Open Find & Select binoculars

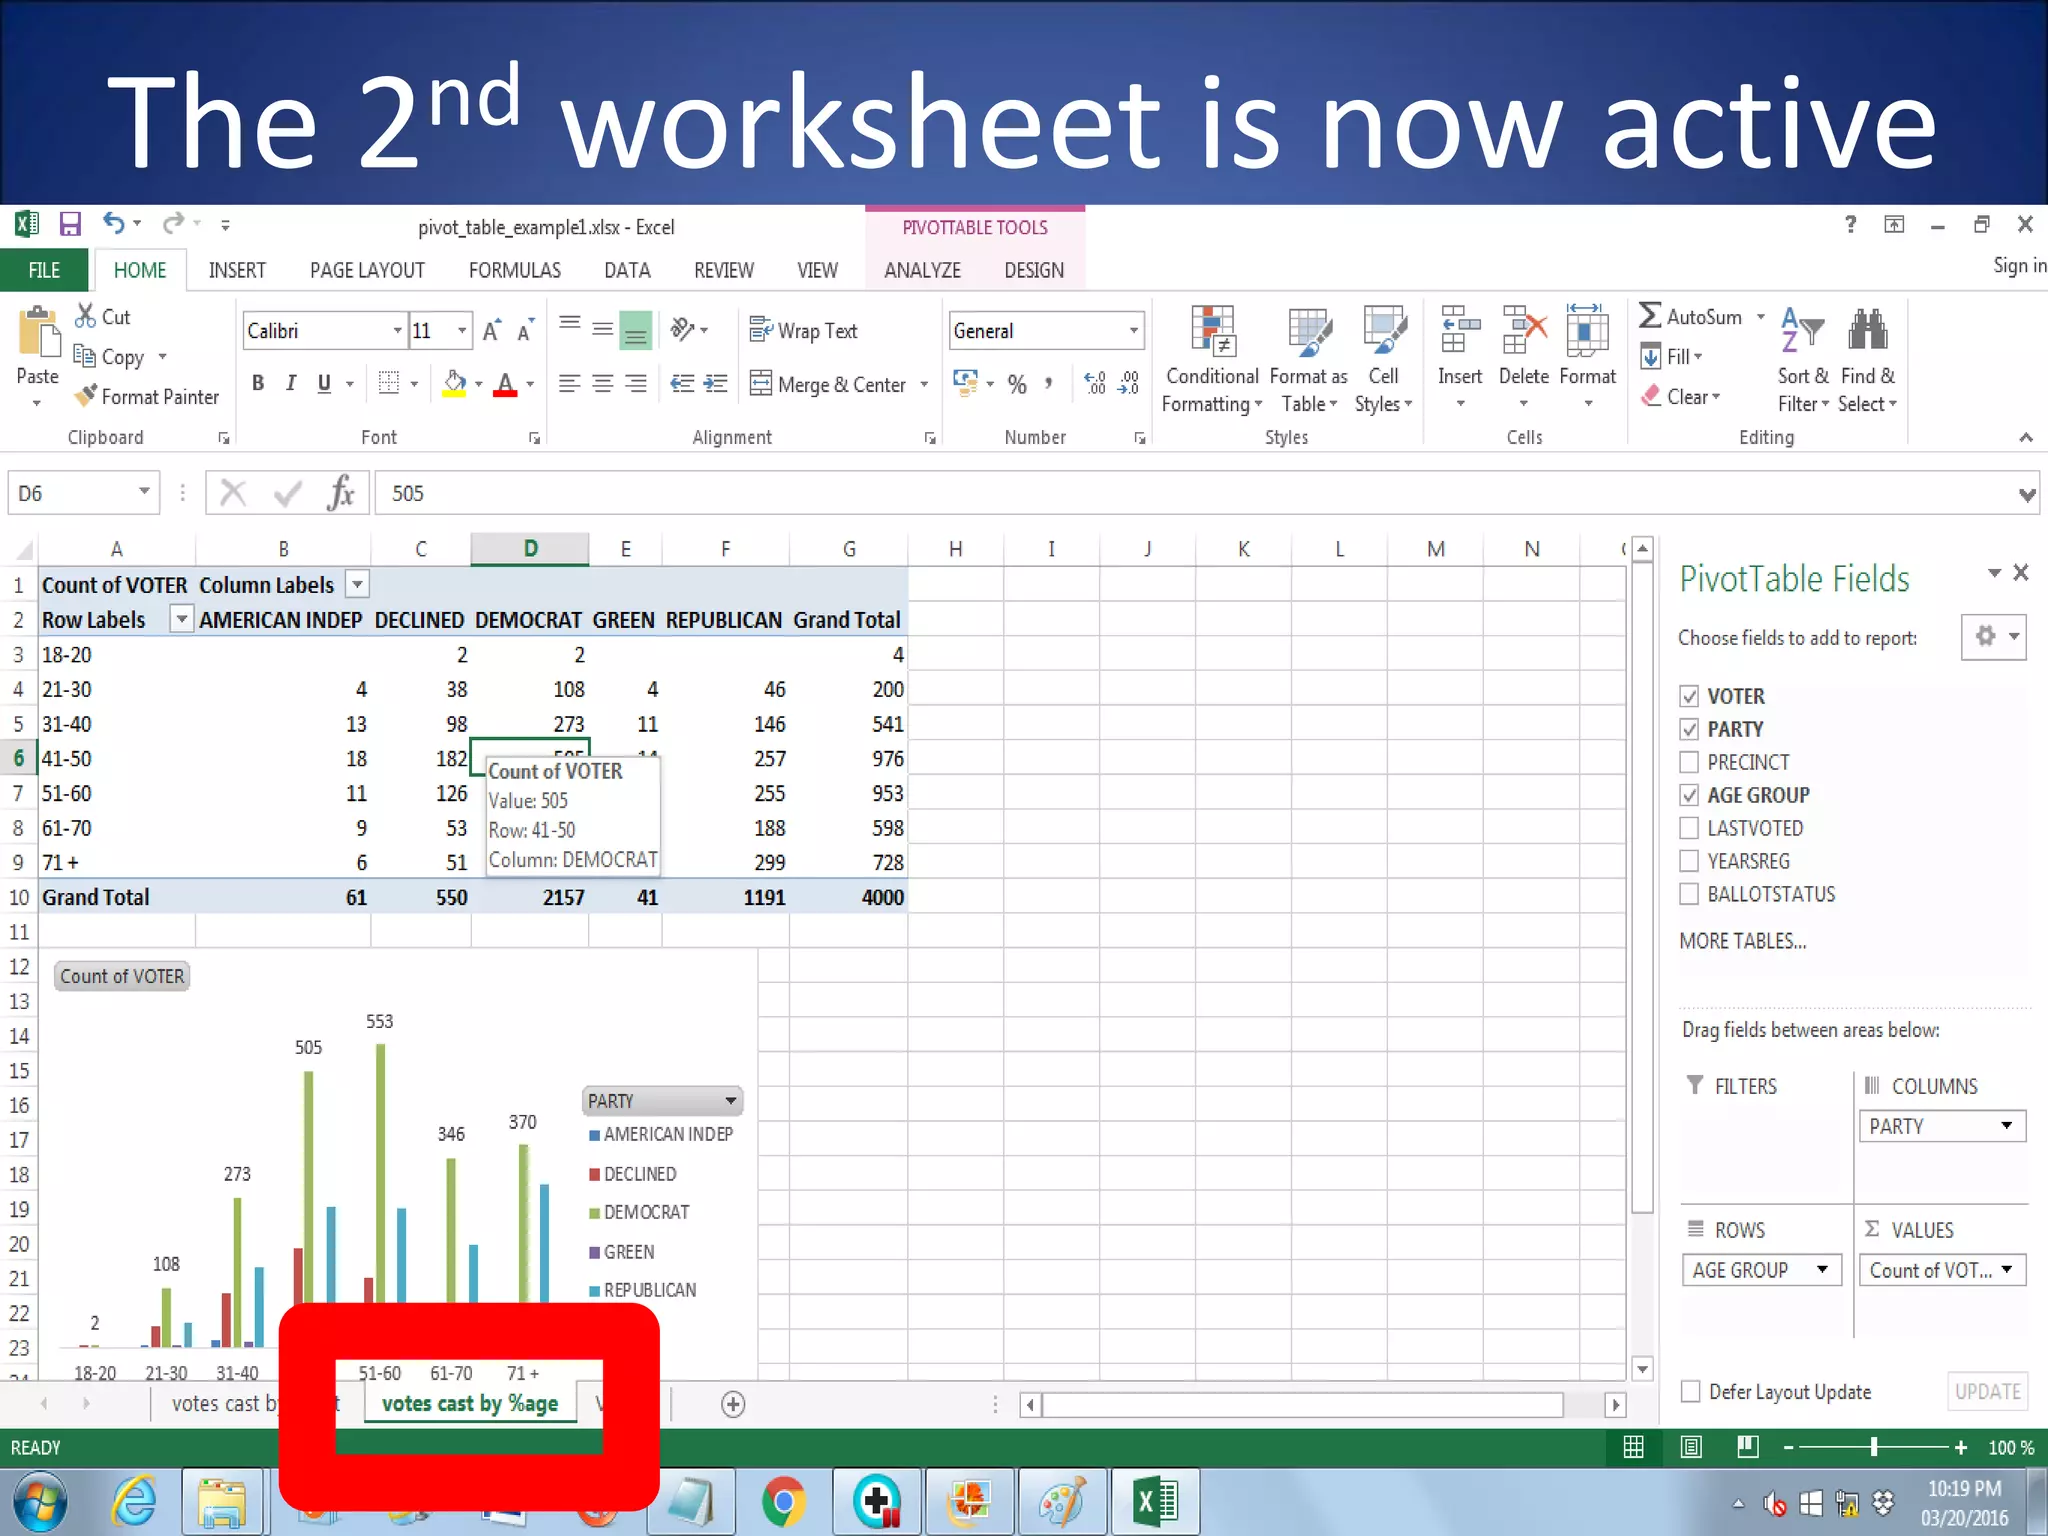[x=1867, y=360]
